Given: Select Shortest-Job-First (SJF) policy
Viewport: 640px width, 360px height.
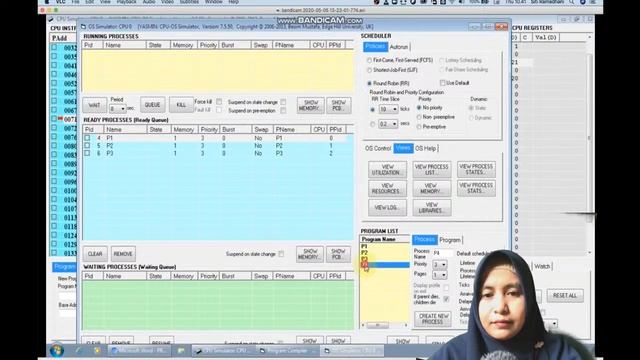Looking at the screenshot, I should point(369,70).
